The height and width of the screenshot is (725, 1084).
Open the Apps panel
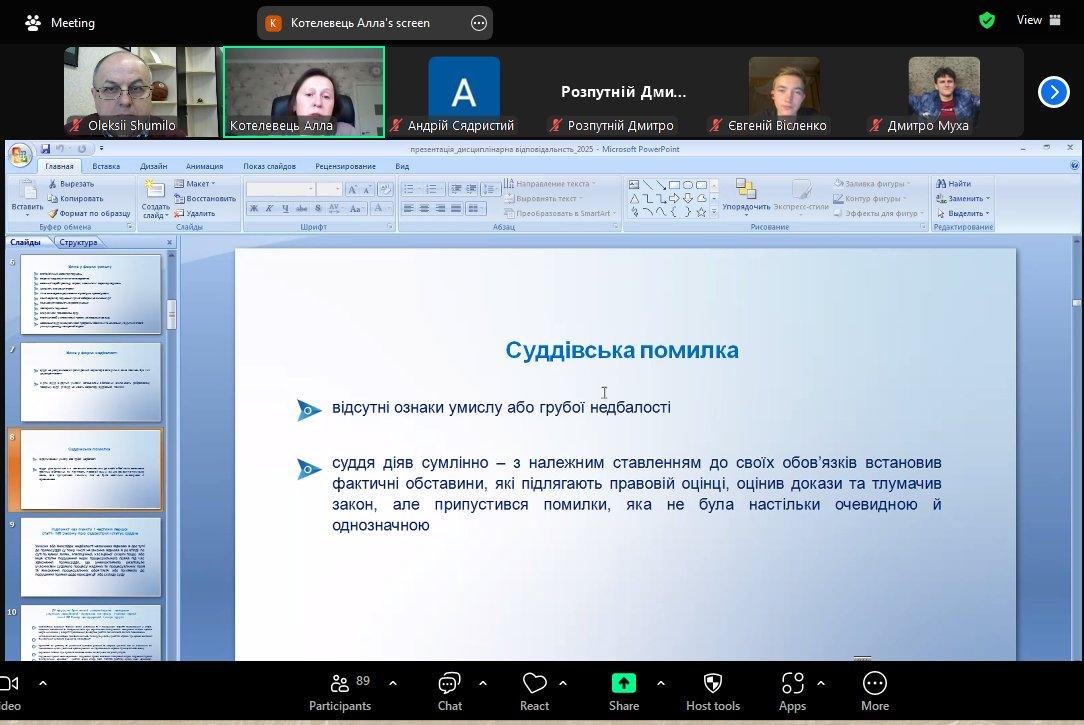792,691
